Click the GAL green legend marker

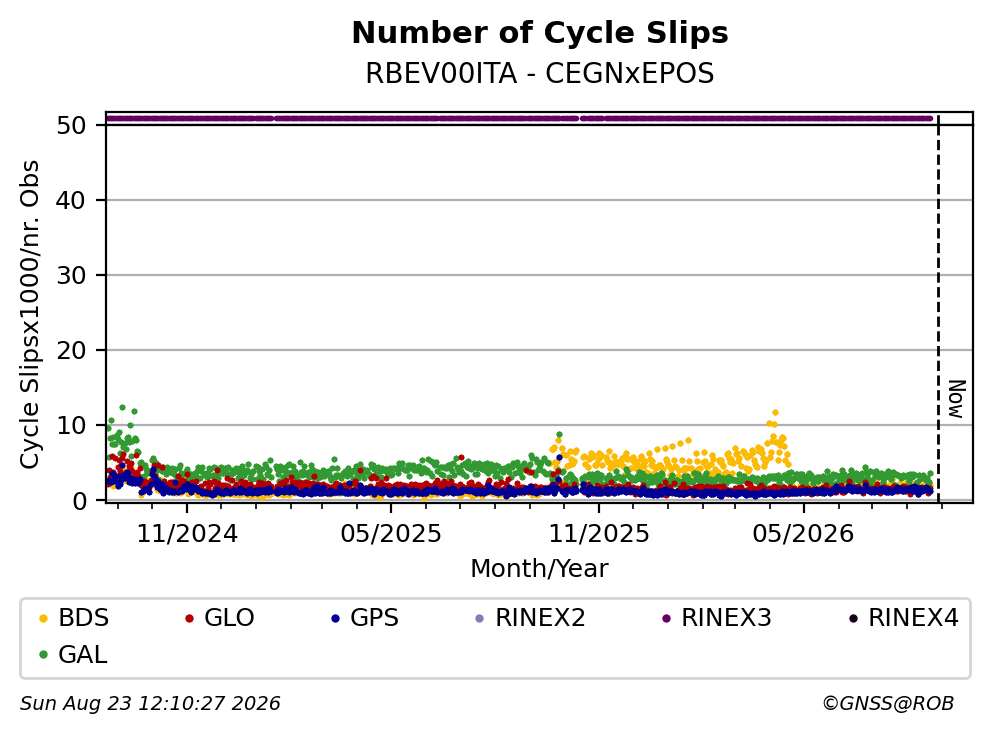tap(43, 655)
